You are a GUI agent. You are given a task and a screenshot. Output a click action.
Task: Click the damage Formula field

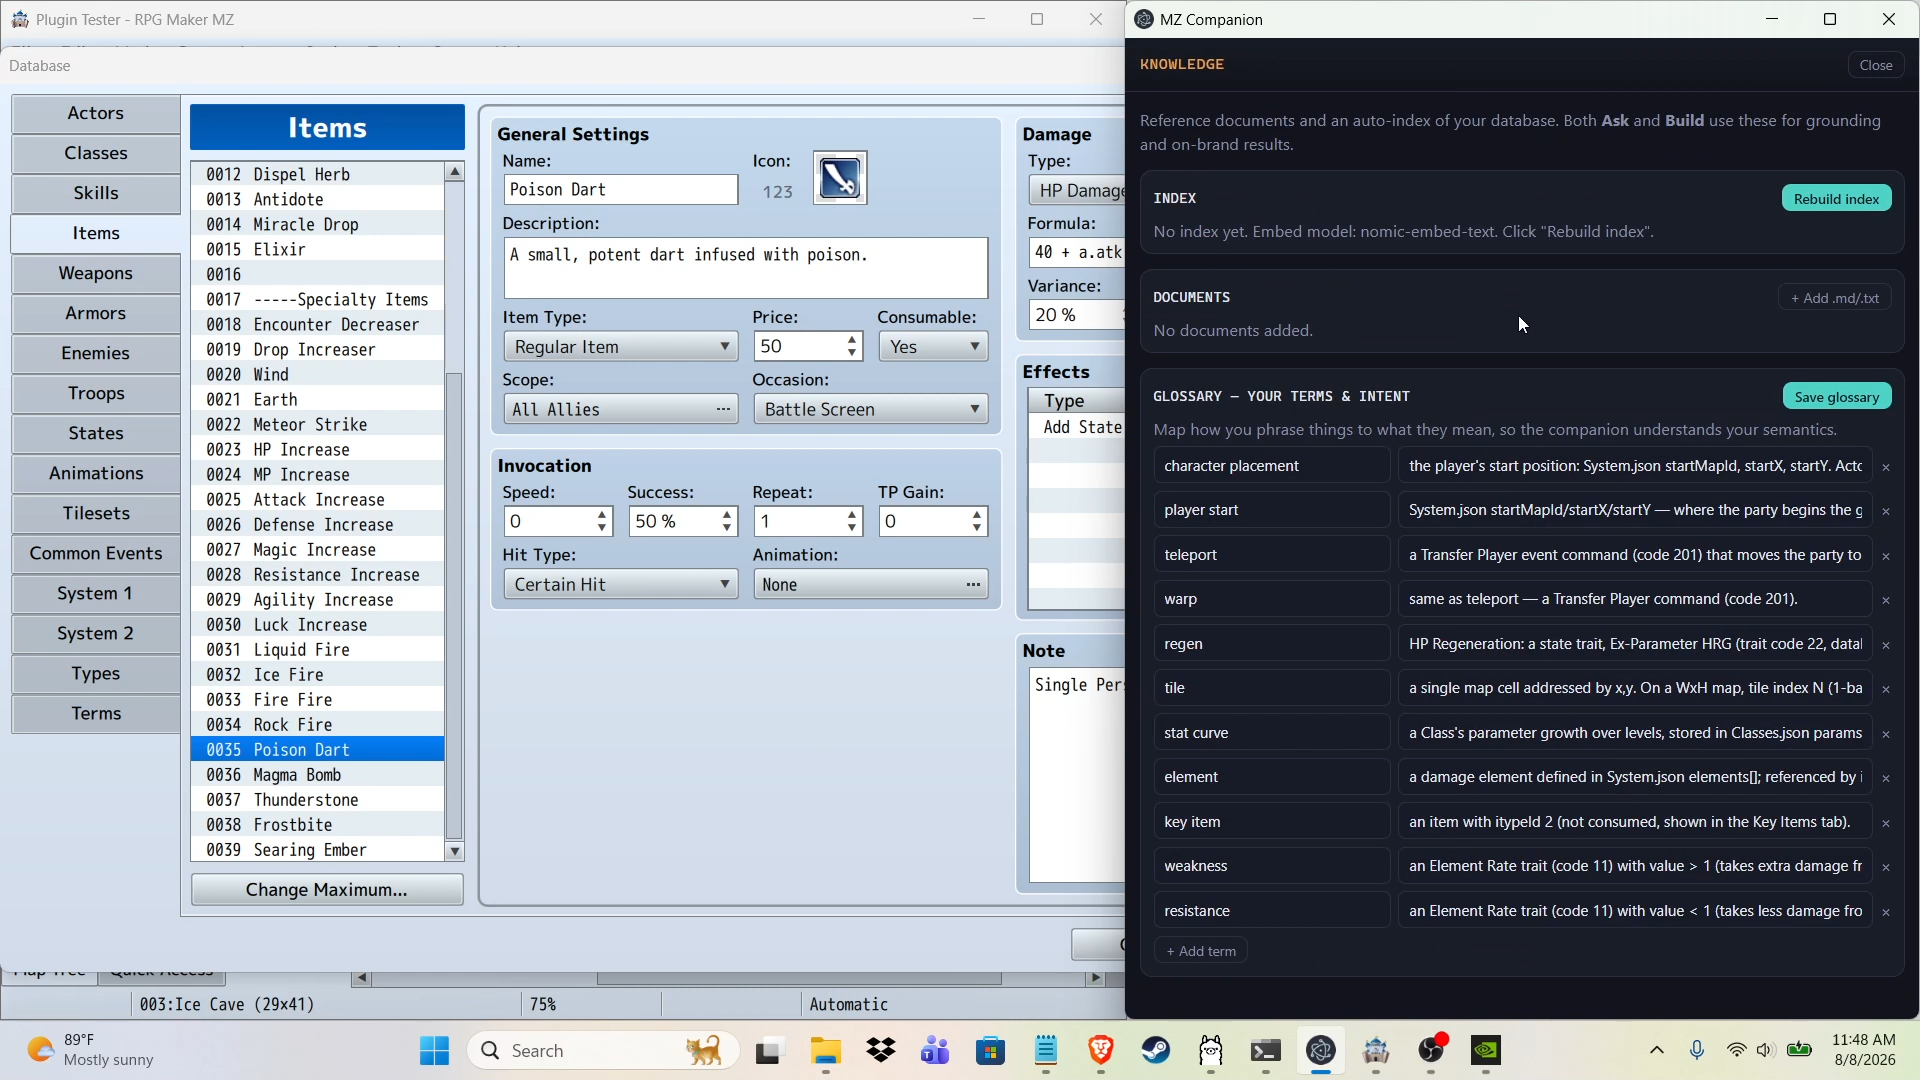pos(1077,253)
